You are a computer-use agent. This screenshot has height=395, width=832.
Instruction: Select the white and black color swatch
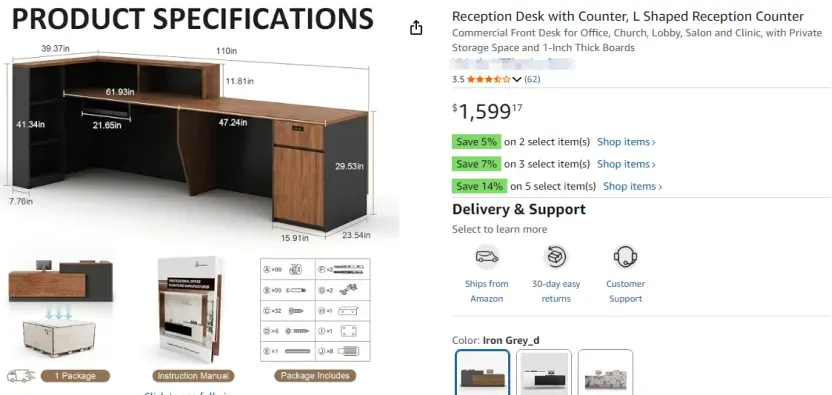[x=544, y=373]
